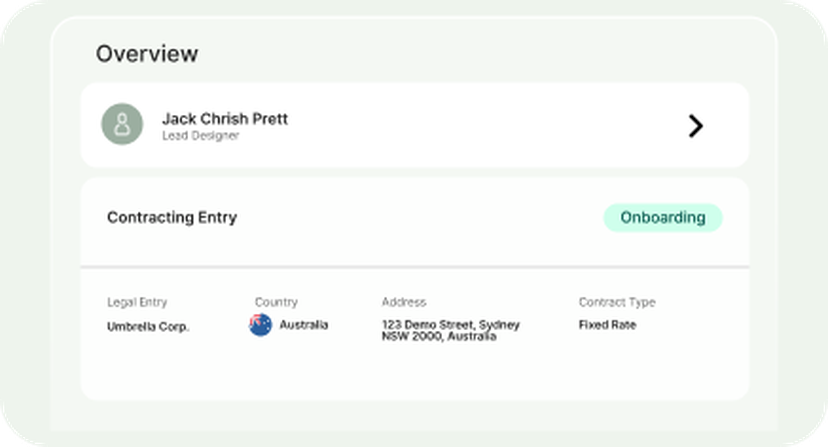Click the Onboarding status badge
The image size is (828, 447).
tap(662, 217)
